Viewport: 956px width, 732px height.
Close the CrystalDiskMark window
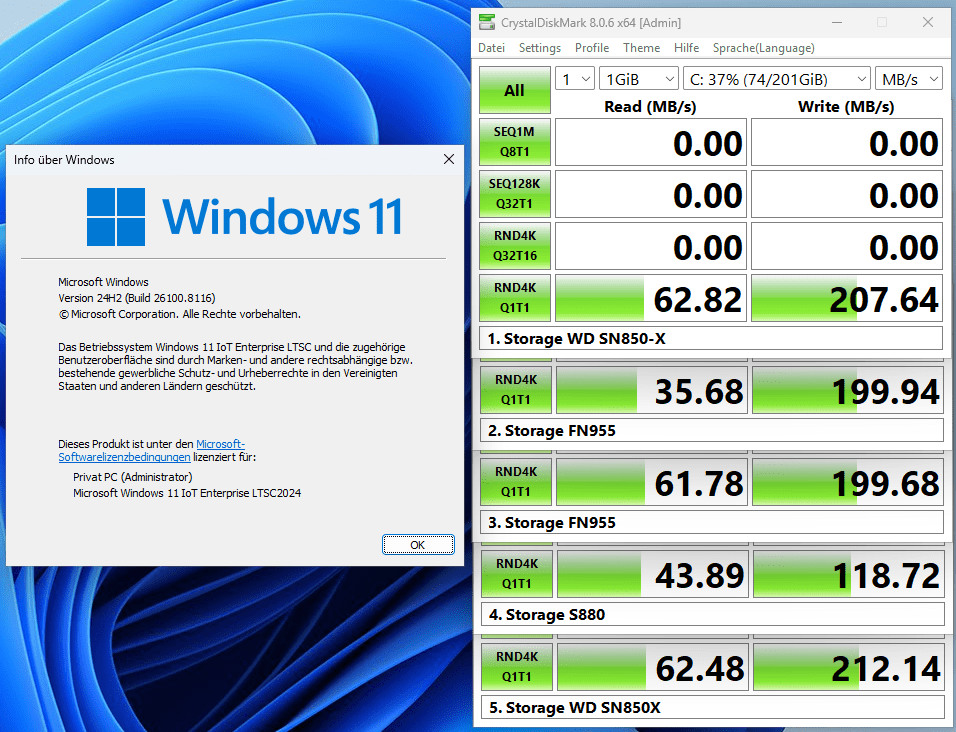(927, 23)
